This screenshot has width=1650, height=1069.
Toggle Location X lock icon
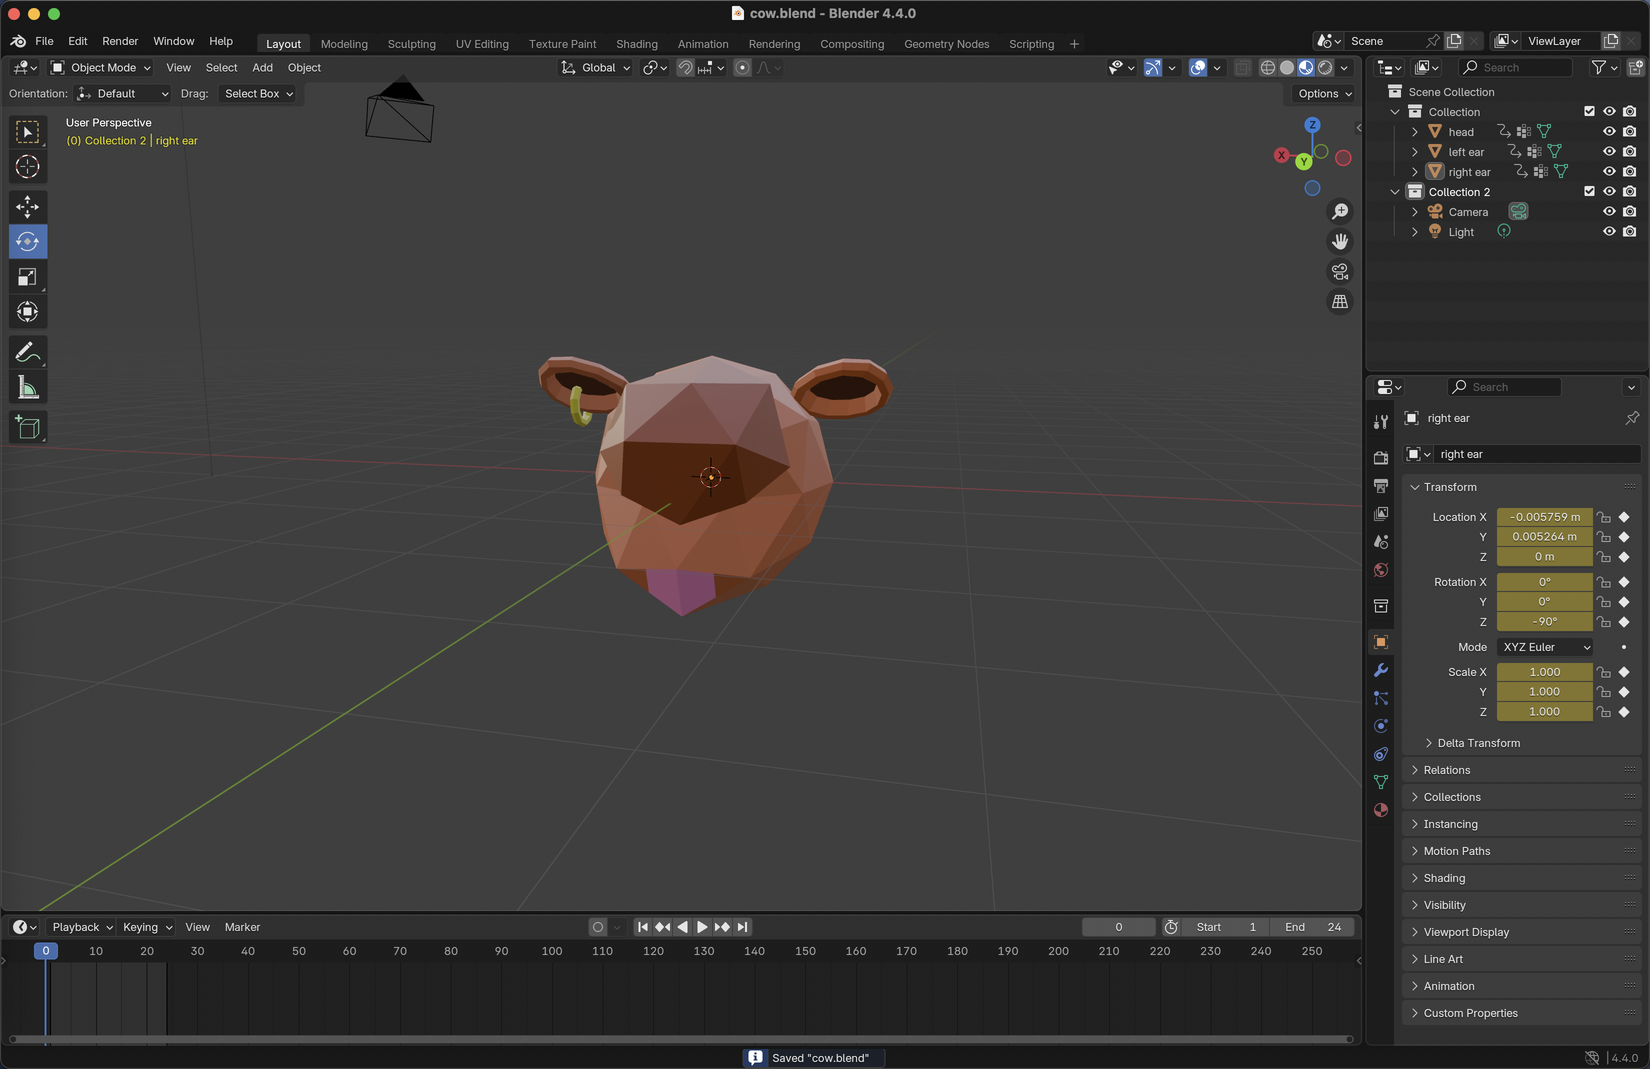(1604, 517)
